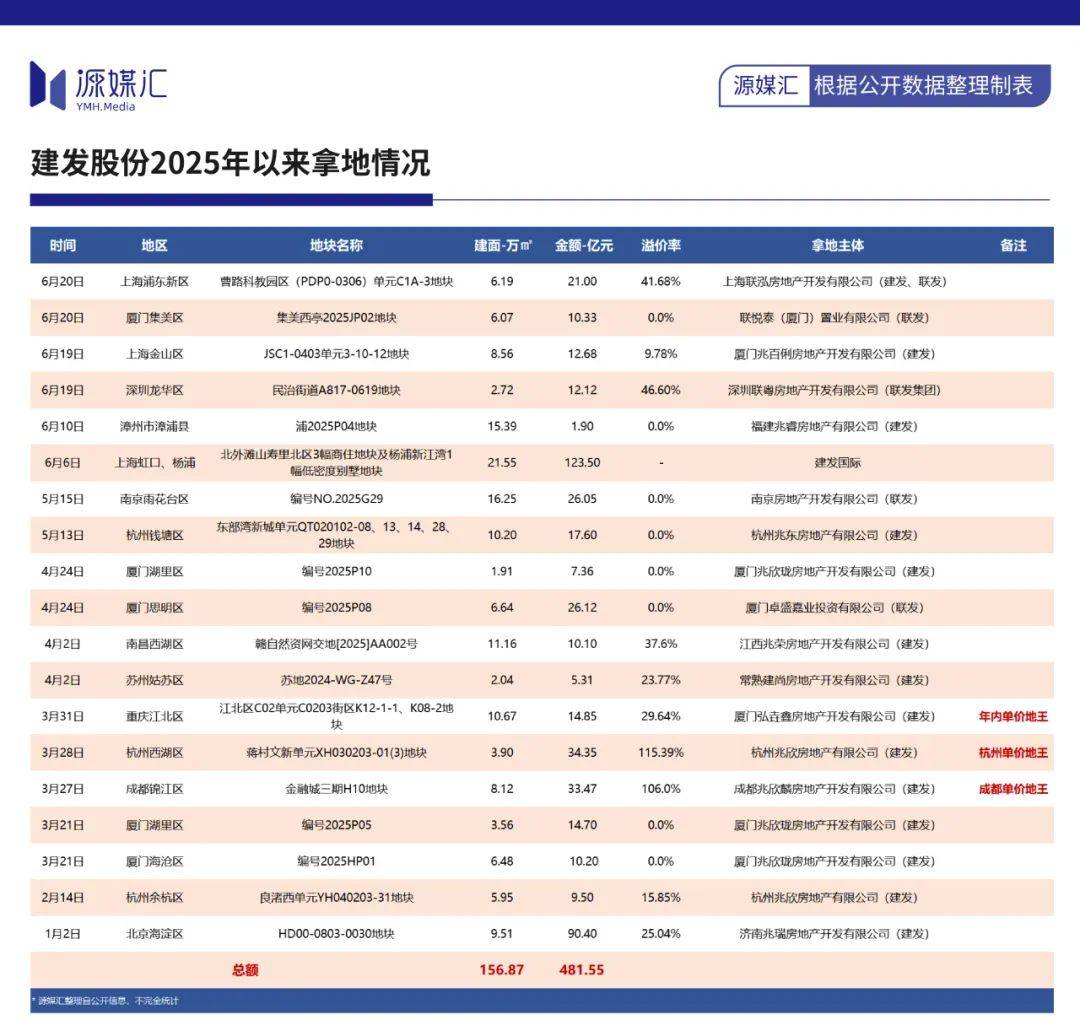Click the 建发国际 buyer cell
Image resolution: width=1080 pixels, height=1031 pixels.
(x=838, y=463)
